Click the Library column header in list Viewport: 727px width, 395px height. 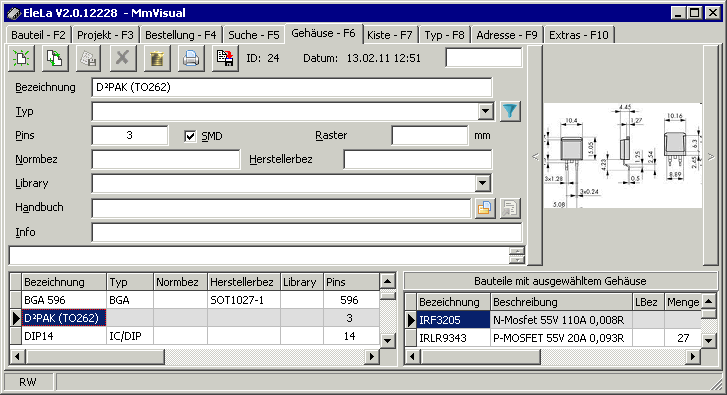[302, 282]
